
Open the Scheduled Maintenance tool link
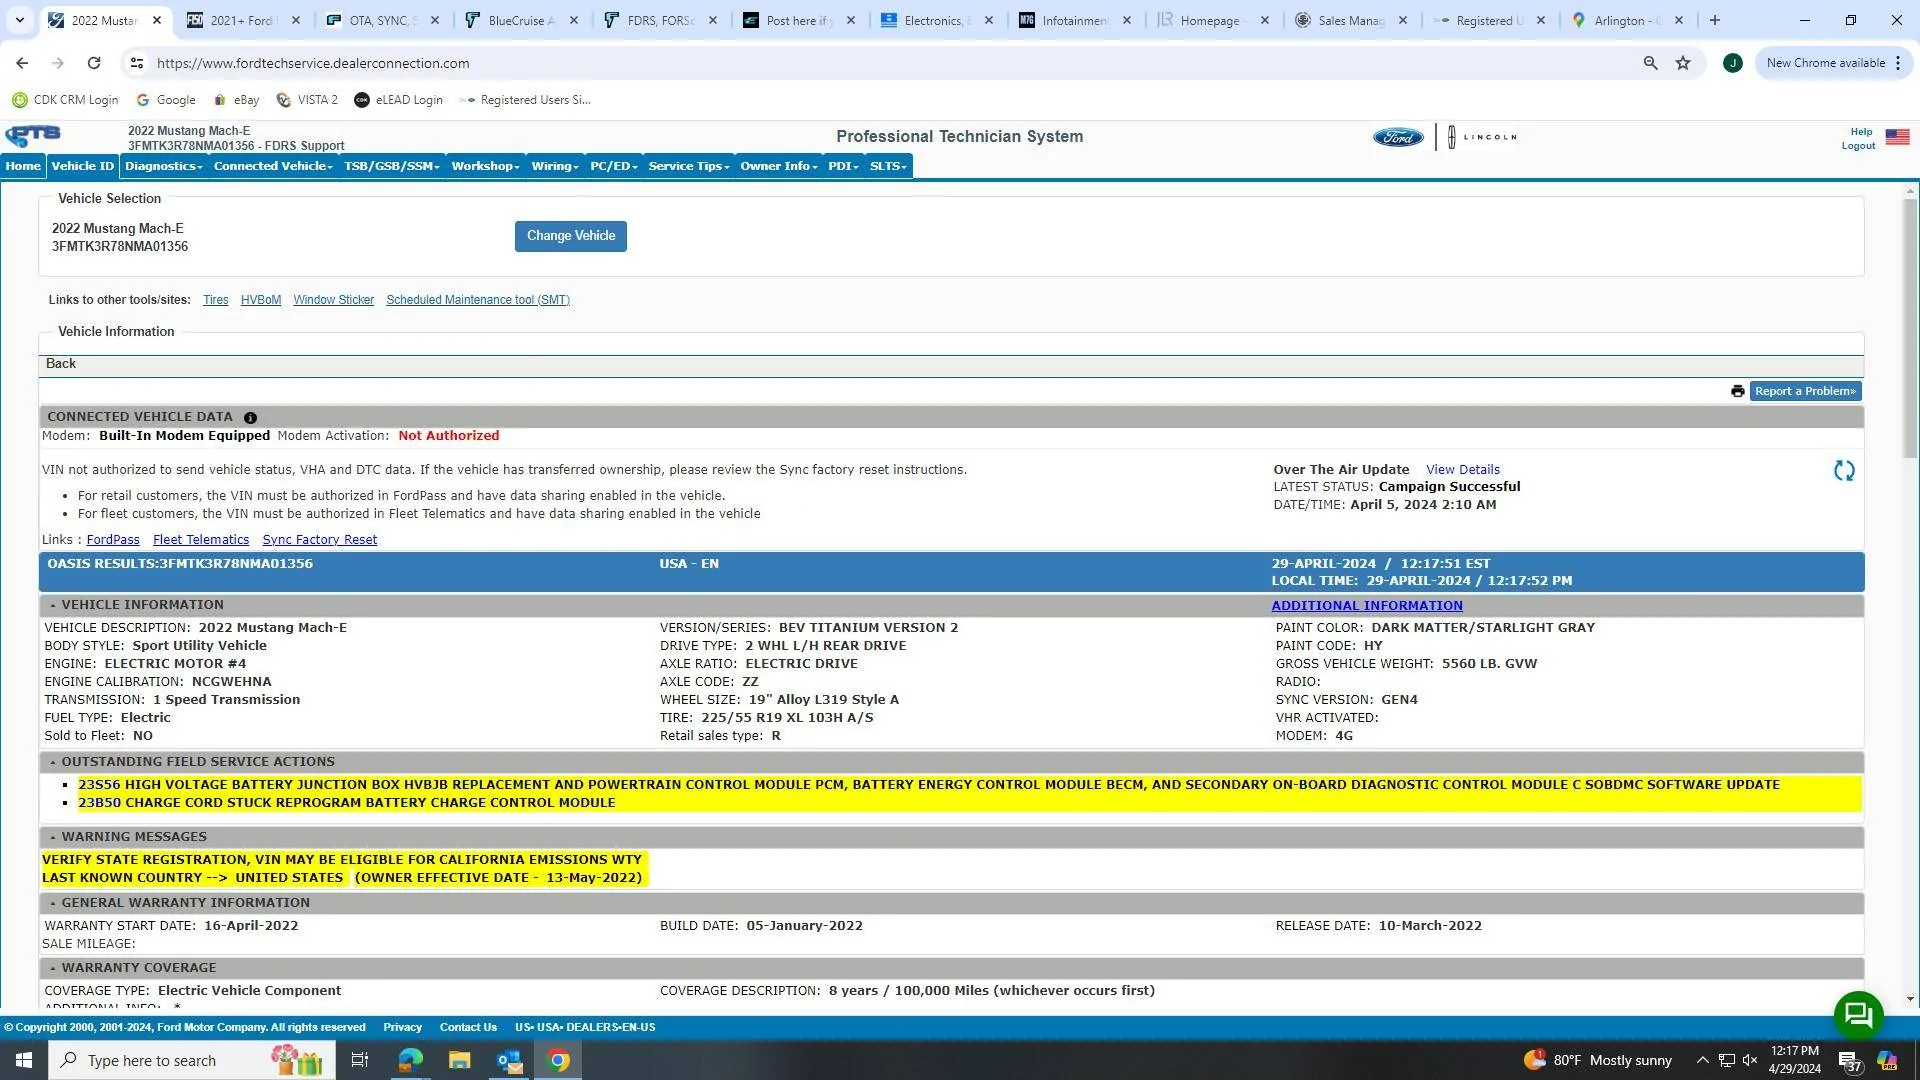(x=478, y=300)
